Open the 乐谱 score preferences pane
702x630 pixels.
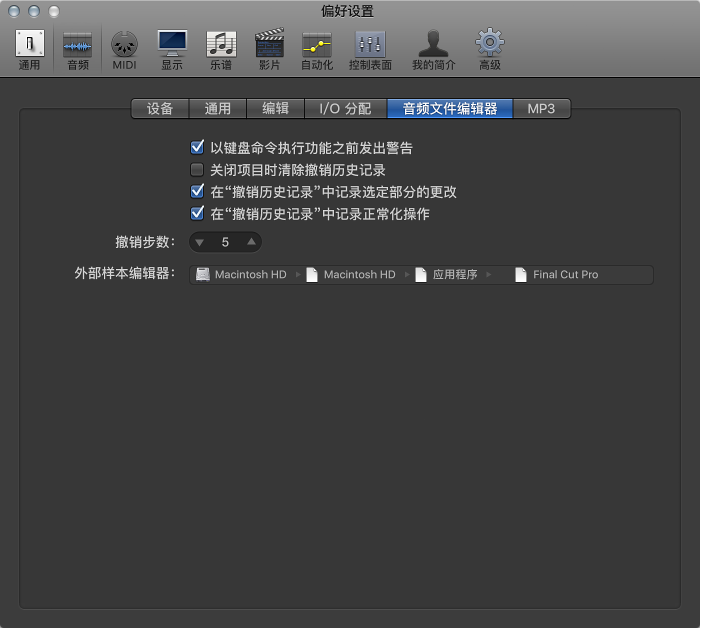tap(221, 49)
